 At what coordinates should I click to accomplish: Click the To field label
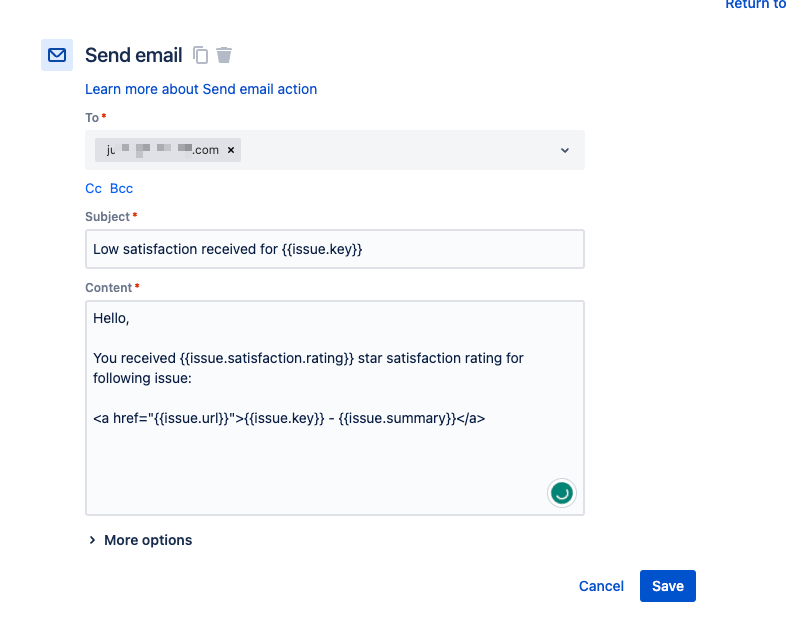point(92,118)
